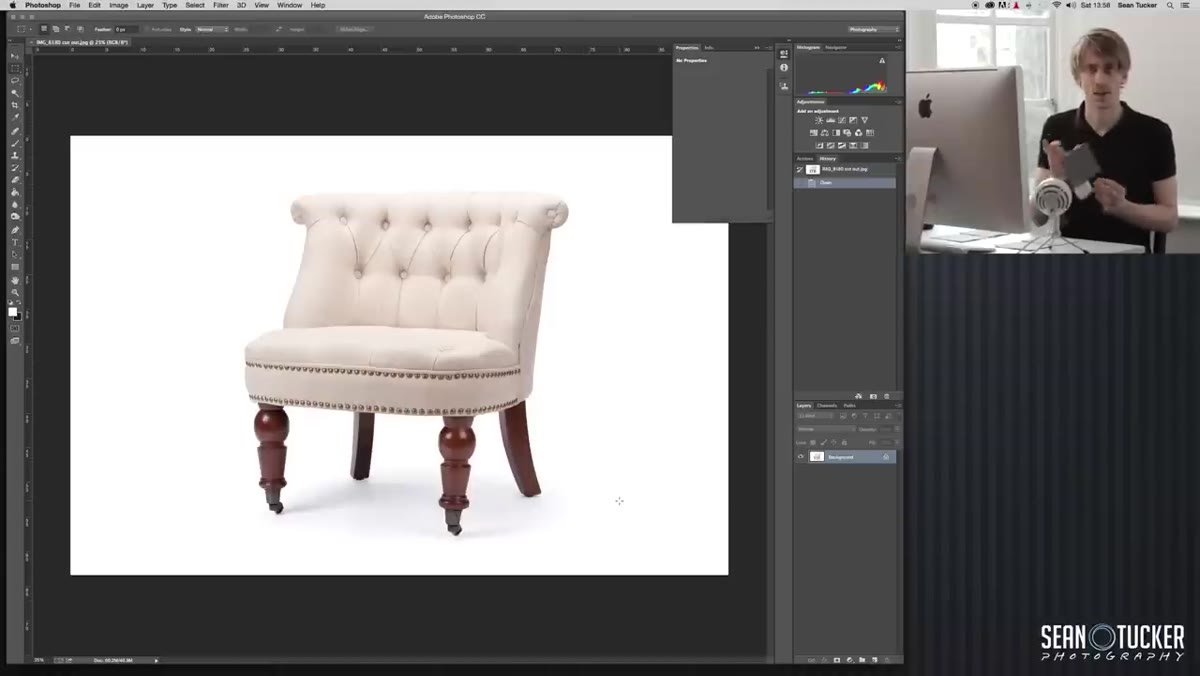The image size is (1200, 676).
Task: Create new layer in Layers panel
Action: (874, 660)
